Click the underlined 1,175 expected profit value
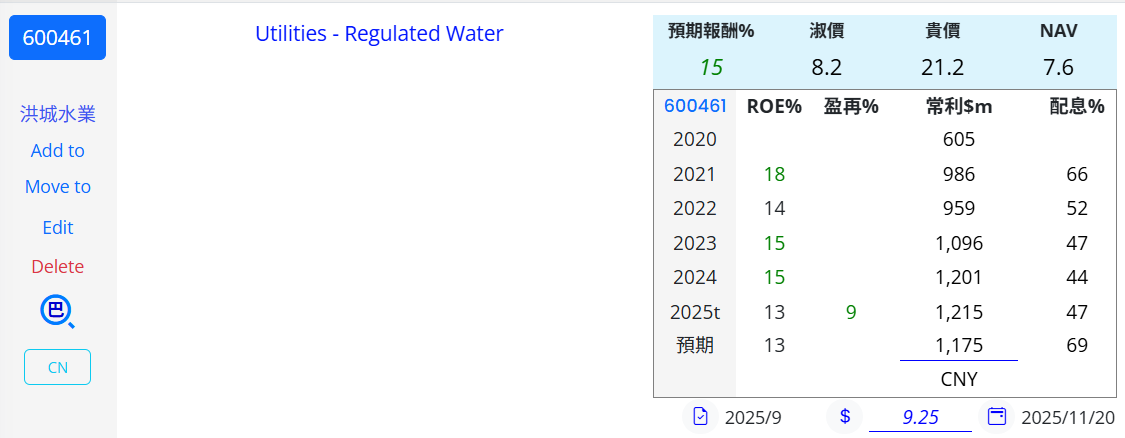Viewport: 1125px width, 438px height. point(958,346)
